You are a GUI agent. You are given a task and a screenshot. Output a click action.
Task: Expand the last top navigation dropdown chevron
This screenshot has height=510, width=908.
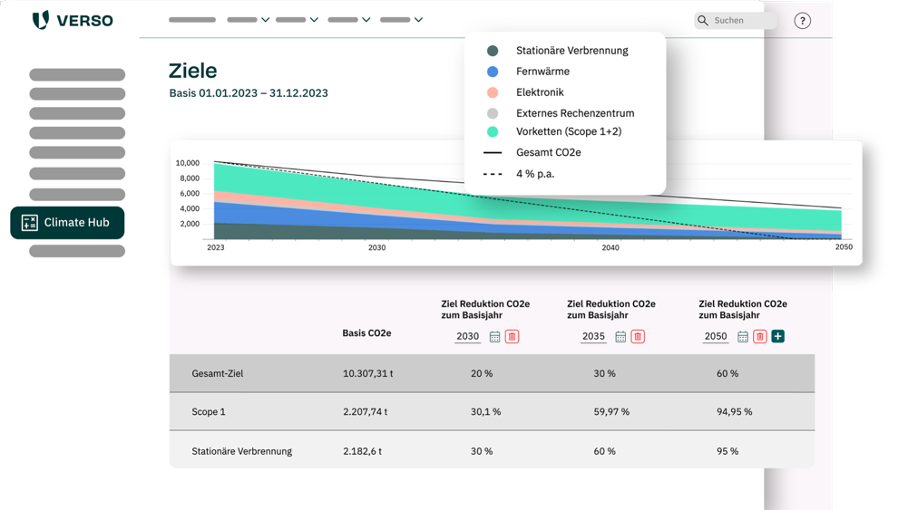tap(418, 20)
